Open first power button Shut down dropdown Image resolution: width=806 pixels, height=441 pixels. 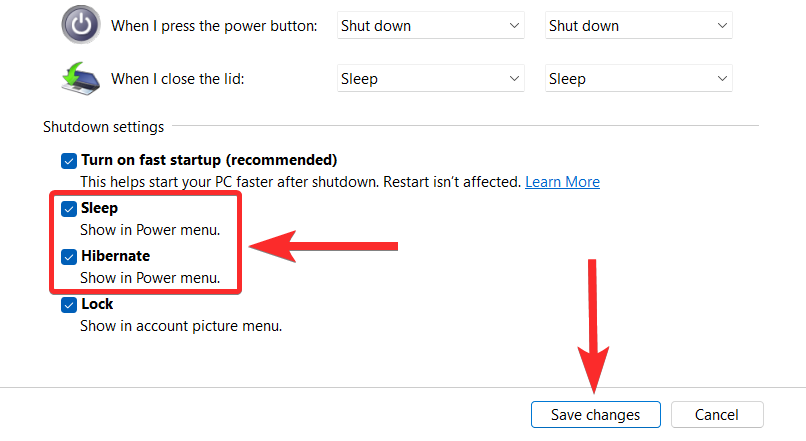pyautogui.click(x=430, y=25)
